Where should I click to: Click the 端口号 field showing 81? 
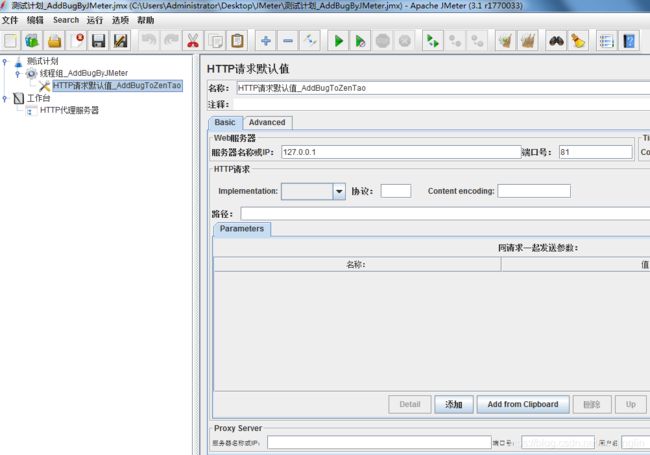point(595,152)
